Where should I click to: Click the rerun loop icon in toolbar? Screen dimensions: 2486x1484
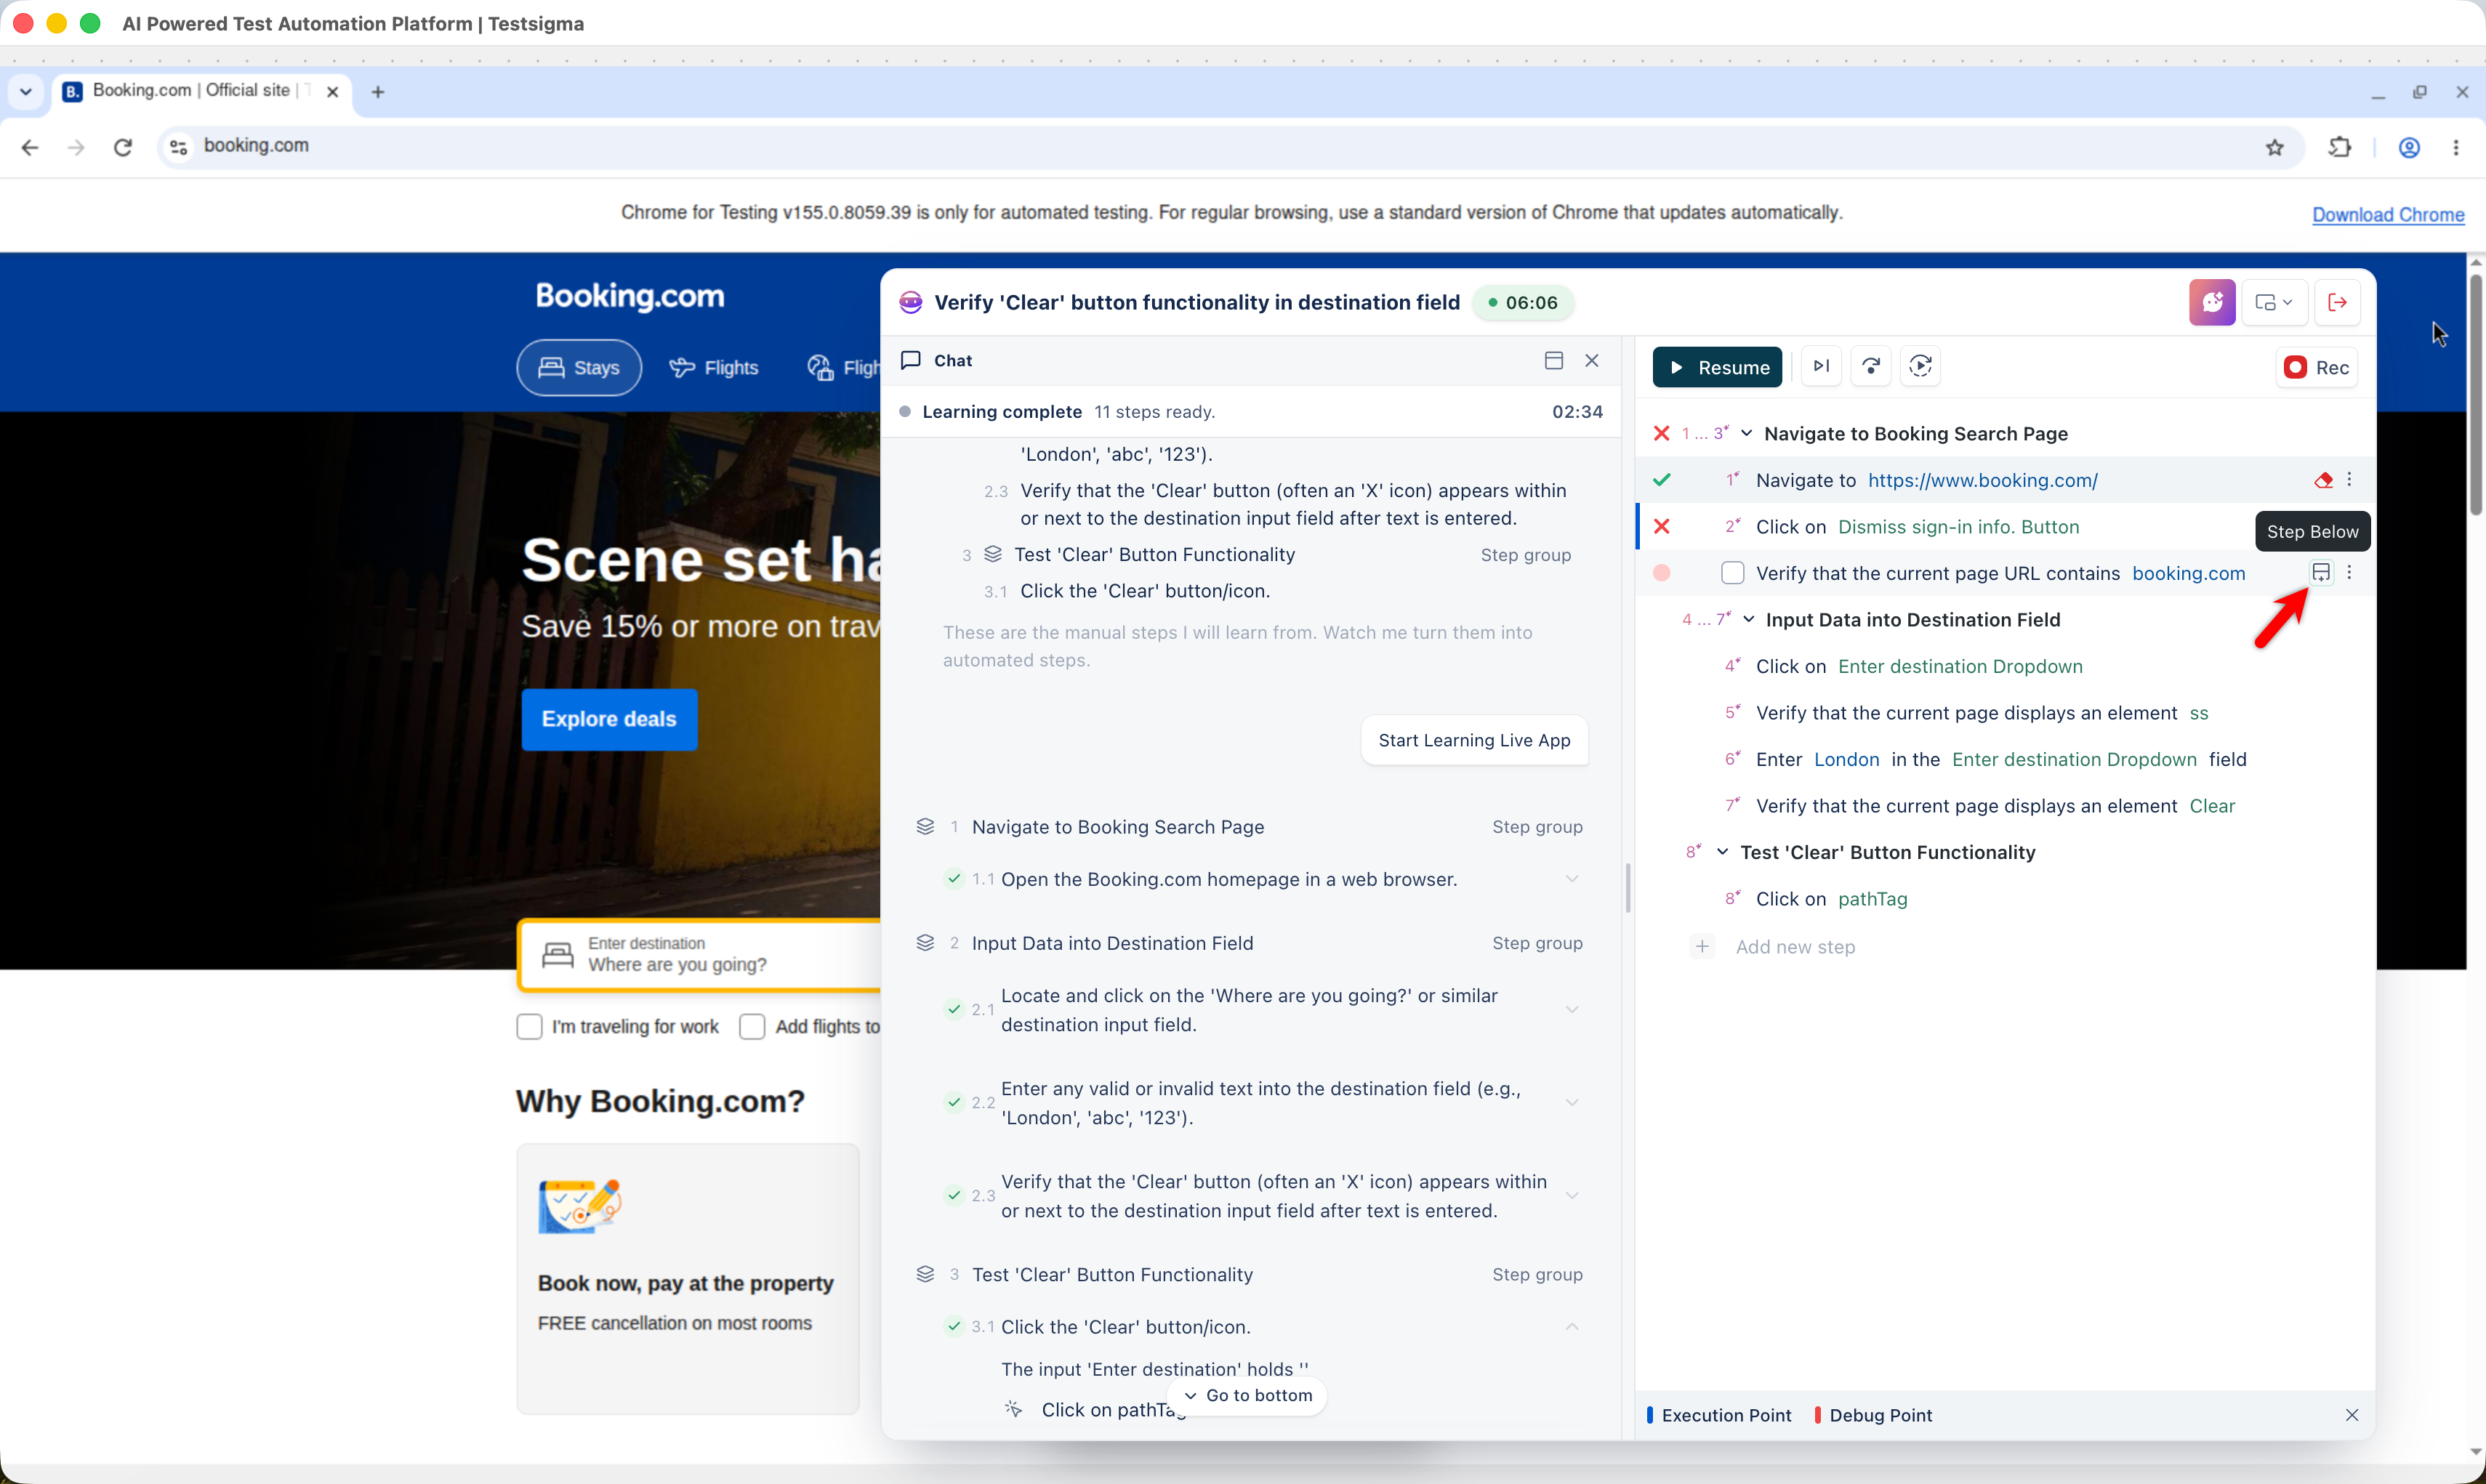click(x=1920, y=366)
